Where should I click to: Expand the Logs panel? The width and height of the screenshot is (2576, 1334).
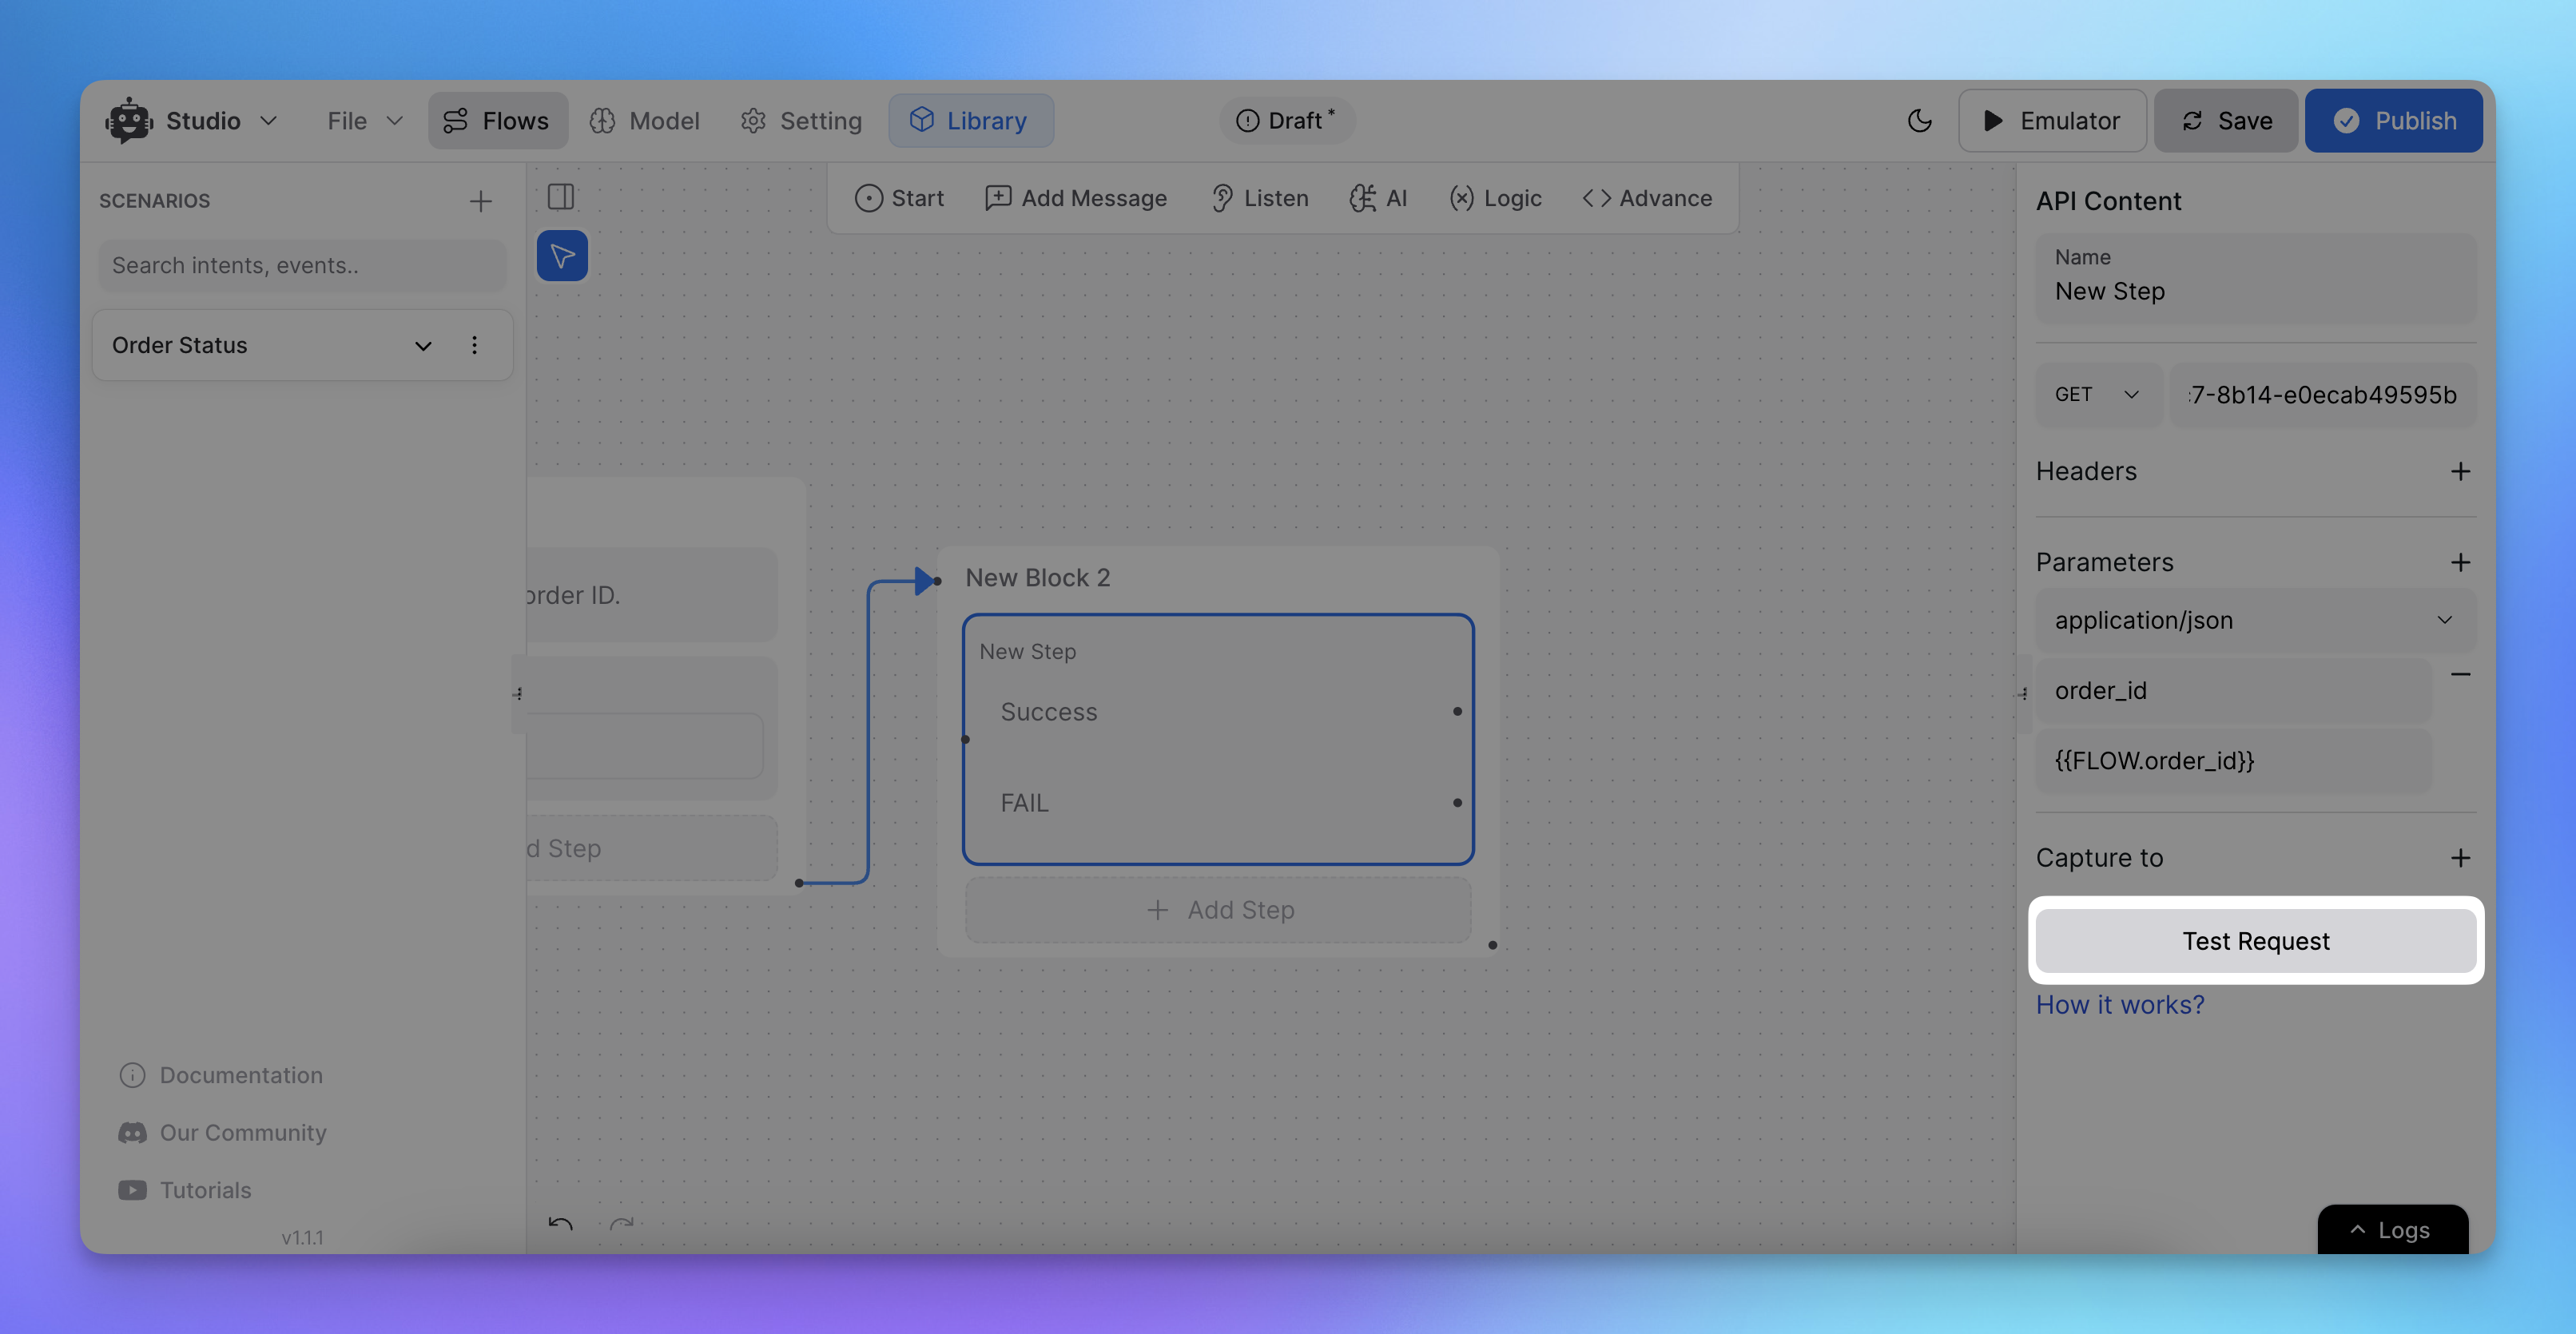tap(2392, 1230)
